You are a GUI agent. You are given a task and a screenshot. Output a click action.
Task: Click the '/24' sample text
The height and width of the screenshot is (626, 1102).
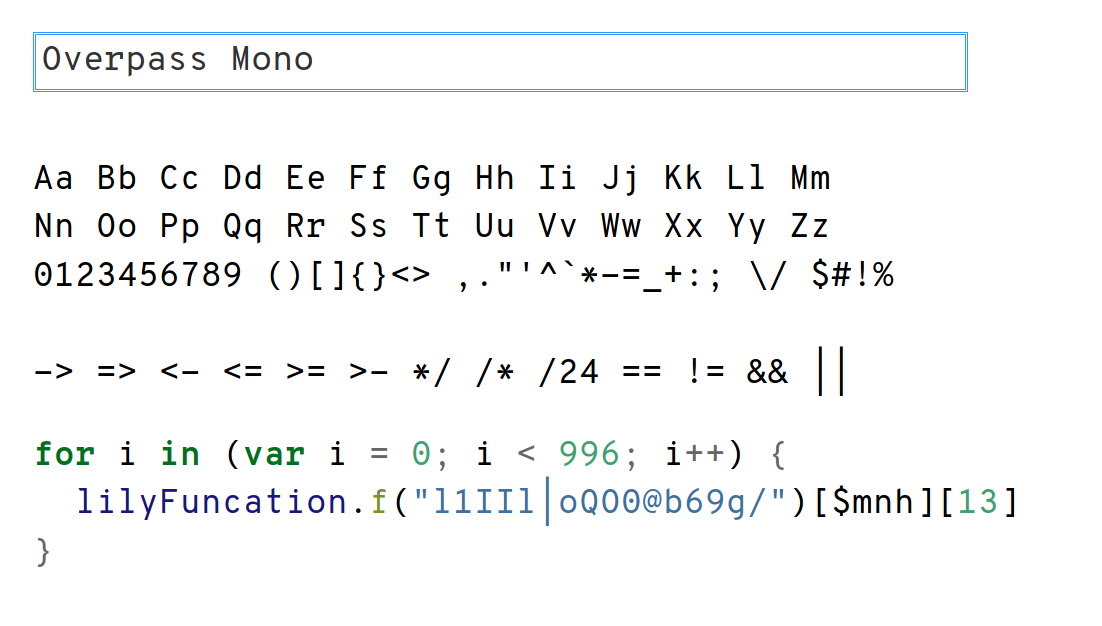tap(569, 372)
